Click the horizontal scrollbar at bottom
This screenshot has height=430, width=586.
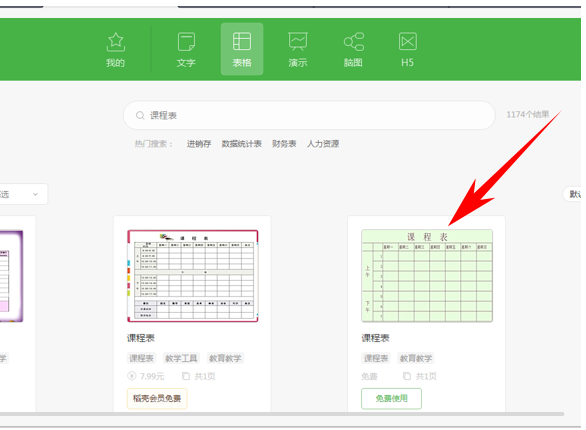(x=282, y=414)
